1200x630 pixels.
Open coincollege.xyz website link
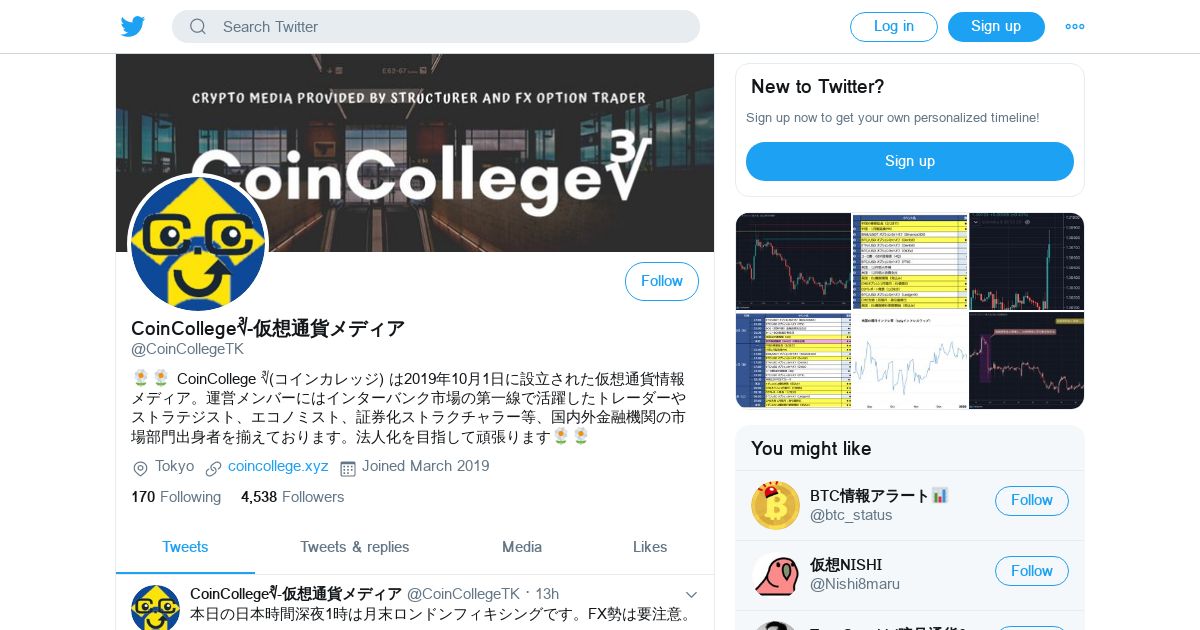click(278, 466)
